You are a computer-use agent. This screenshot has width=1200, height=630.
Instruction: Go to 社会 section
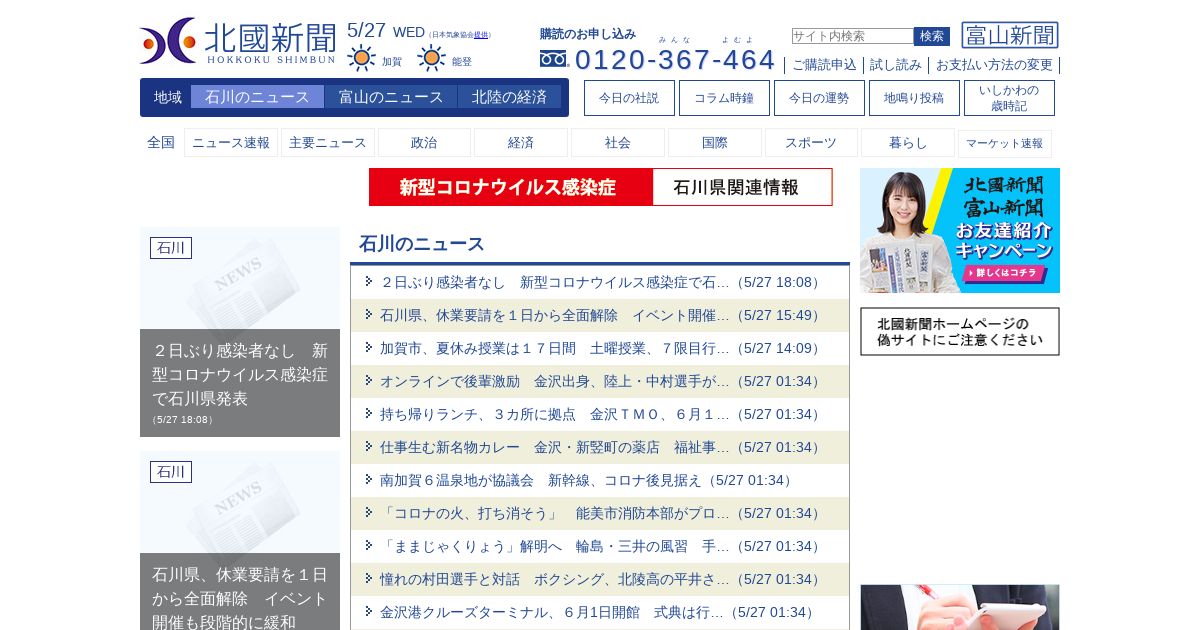point(618,143)
